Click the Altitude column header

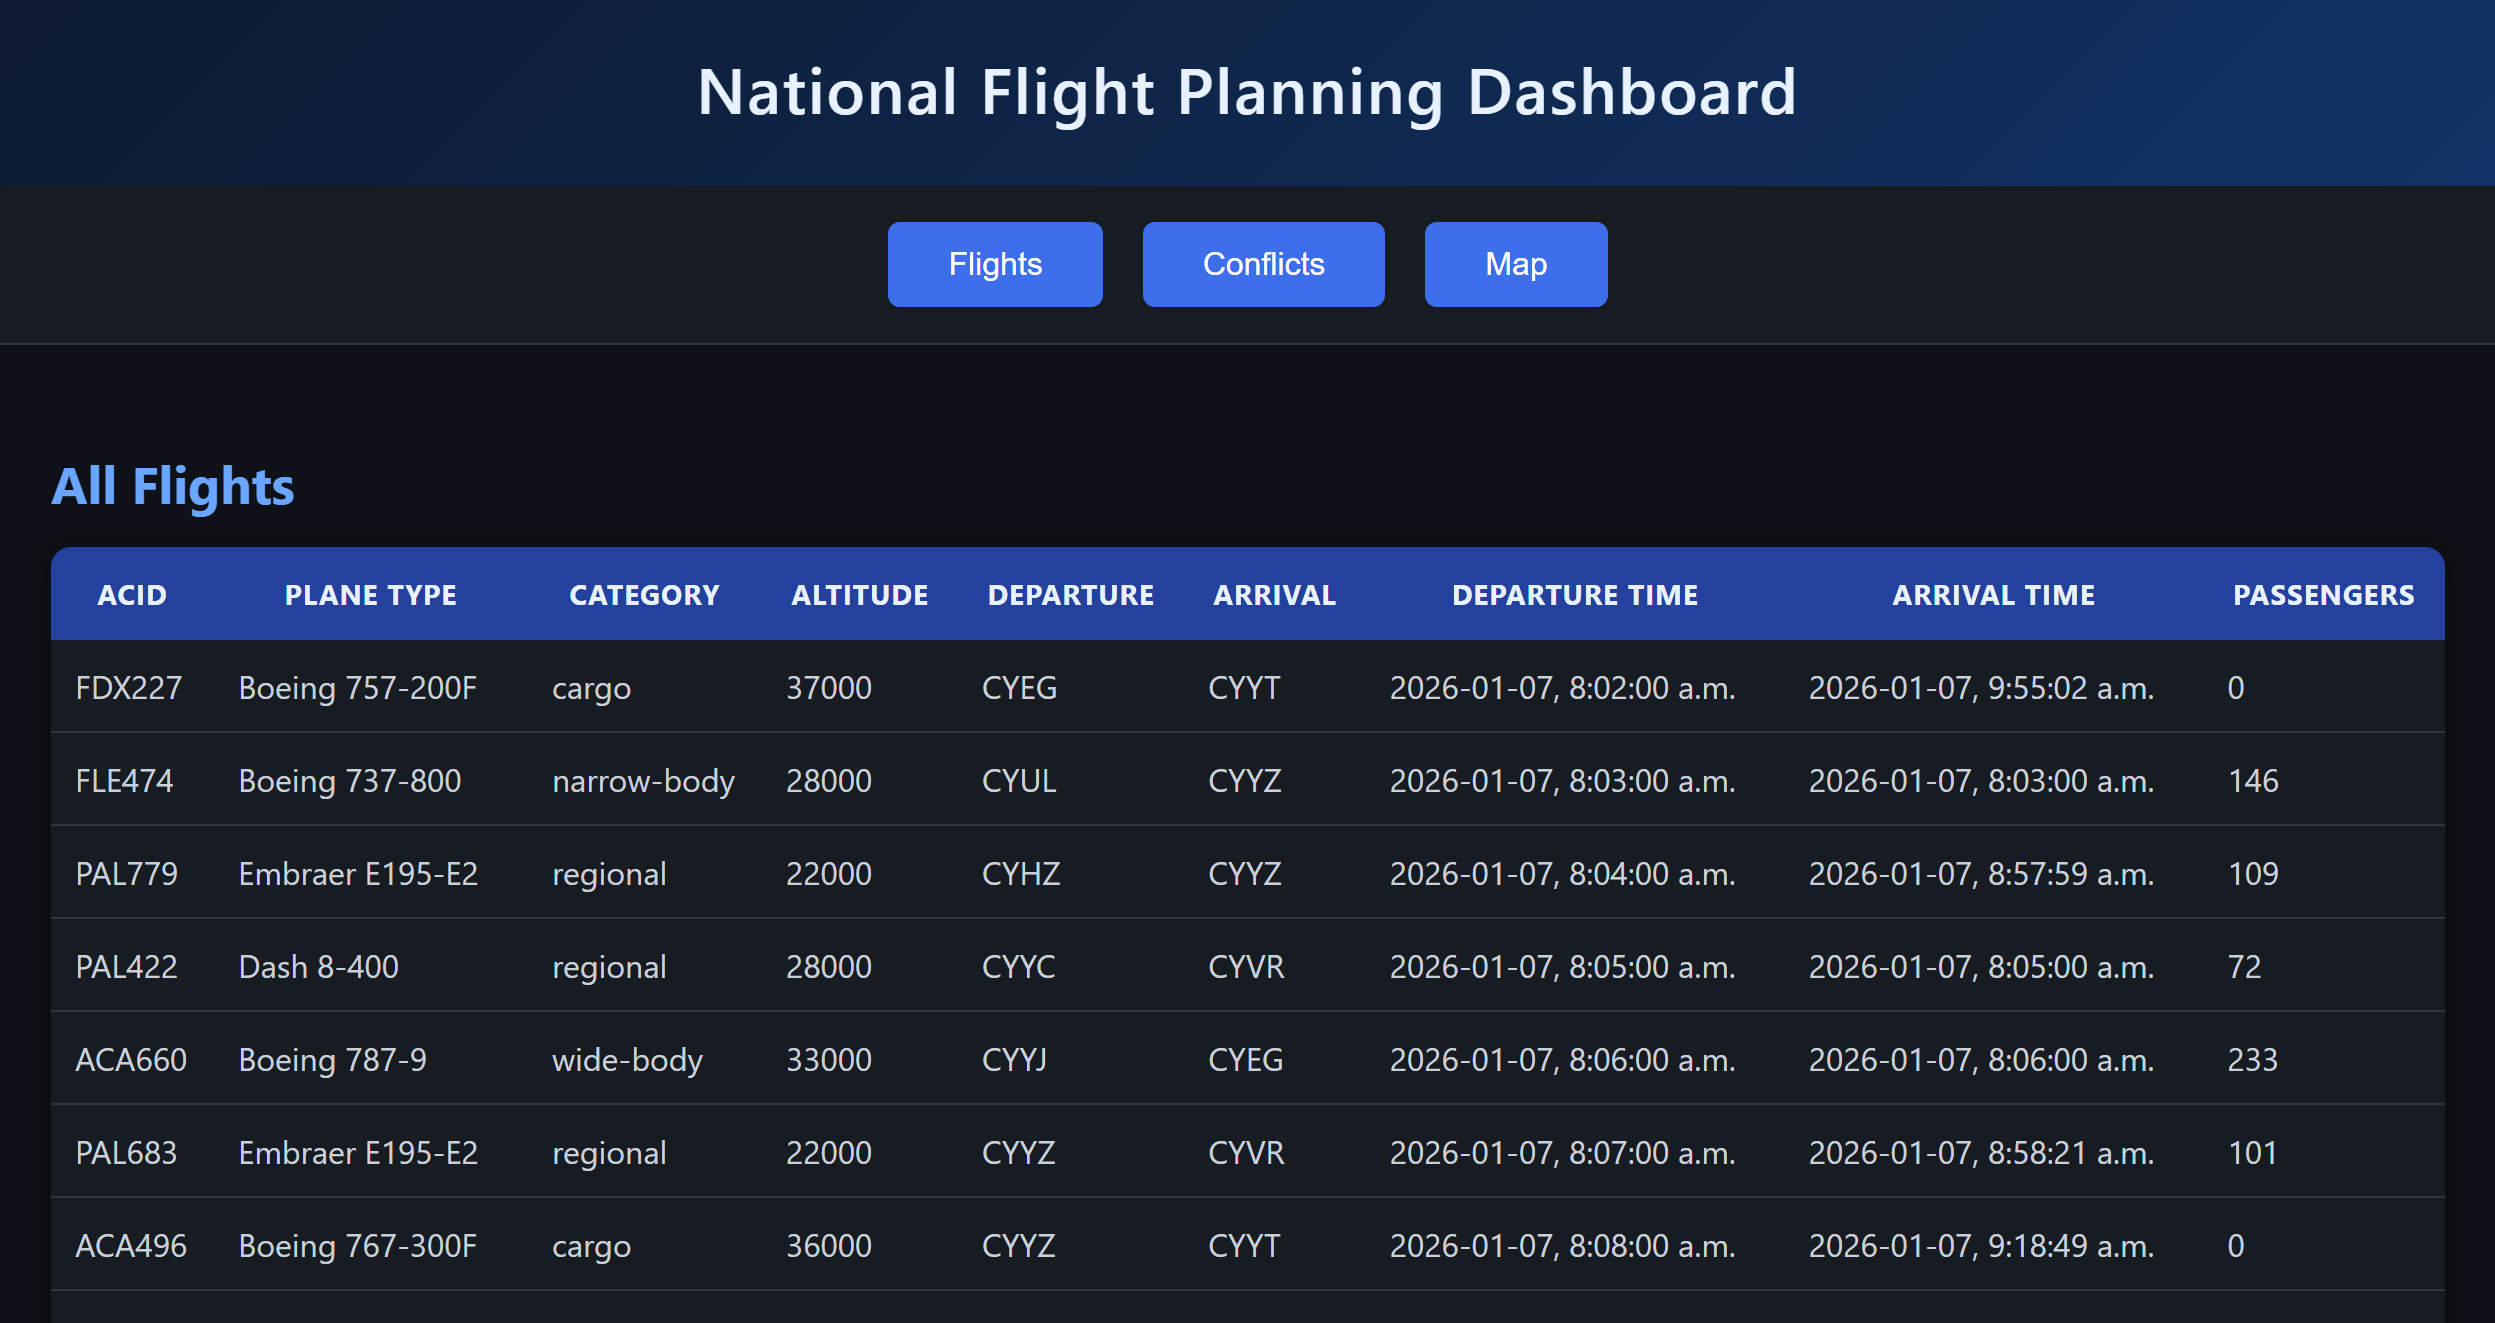(860, 595)
